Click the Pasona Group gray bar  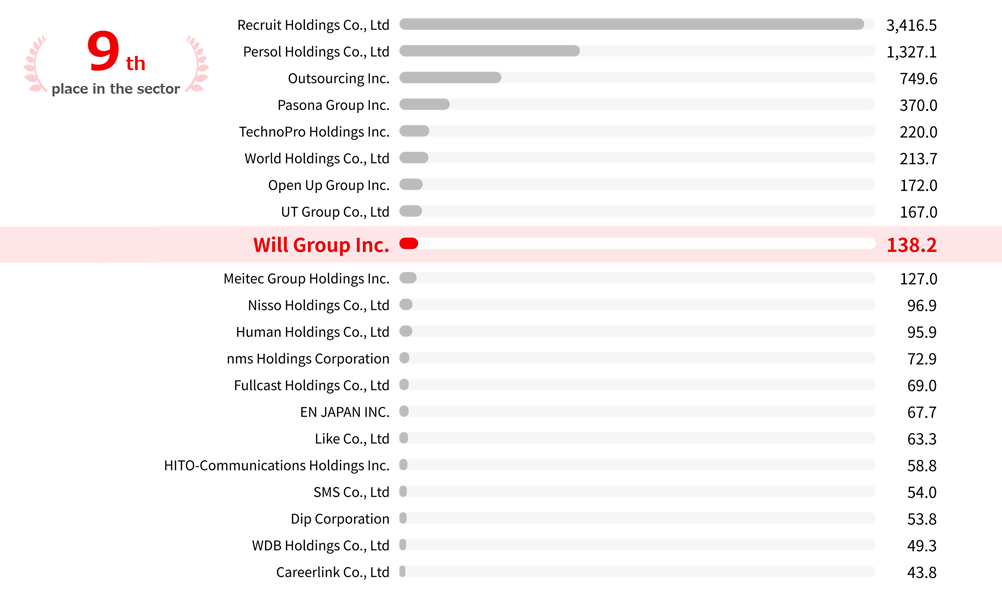click(424, 104)
